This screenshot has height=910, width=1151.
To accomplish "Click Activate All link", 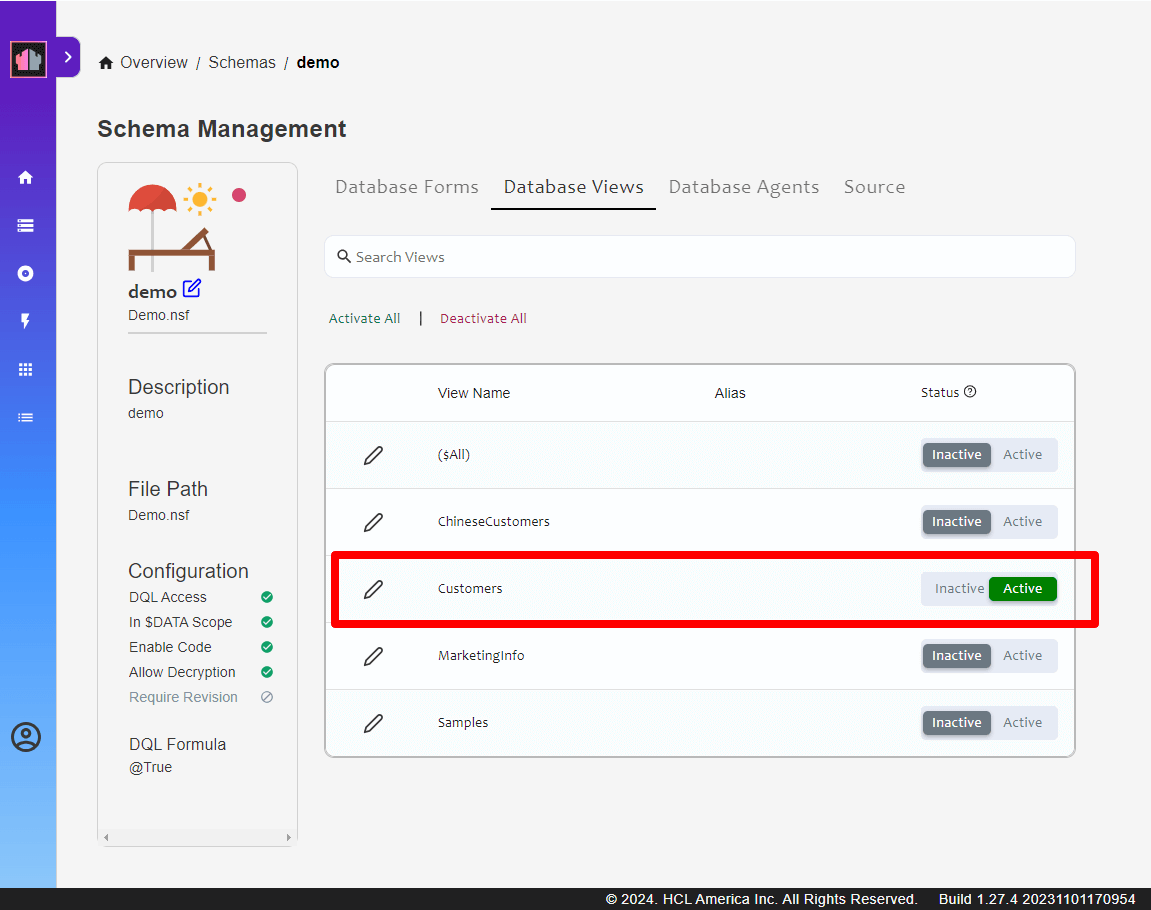I will 364,318.
